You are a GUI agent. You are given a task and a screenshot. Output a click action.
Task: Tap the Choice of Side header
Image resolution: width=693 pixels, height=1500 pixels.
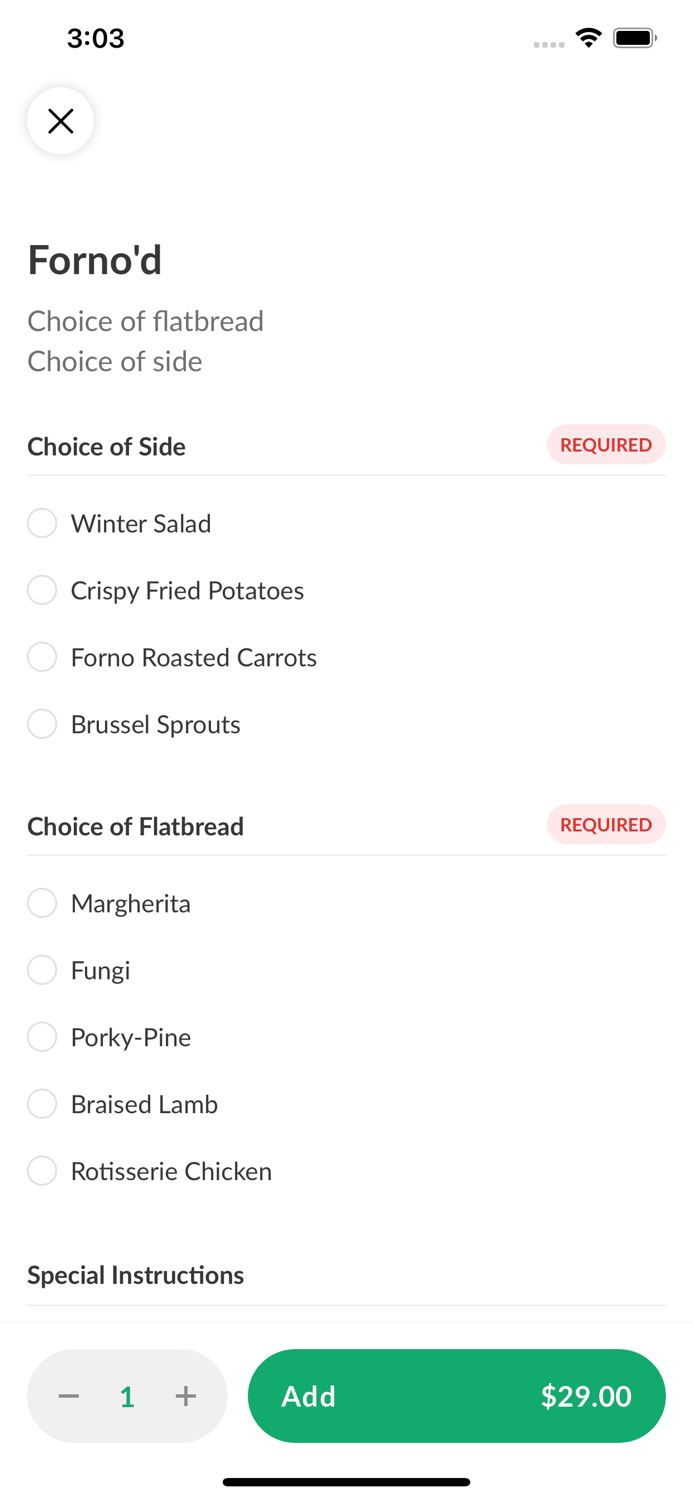click(107, 446)
